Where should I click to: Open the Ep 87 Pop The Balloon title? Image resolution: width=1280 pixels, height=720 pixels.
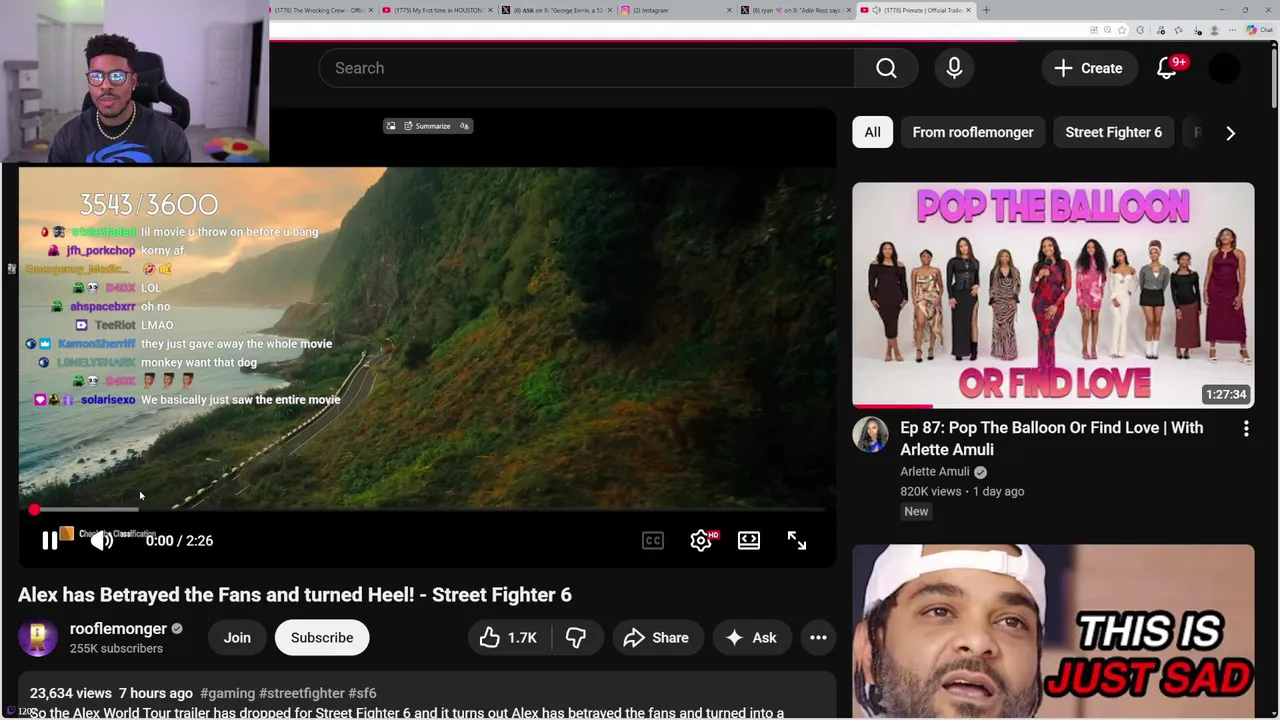point(1051,438)
